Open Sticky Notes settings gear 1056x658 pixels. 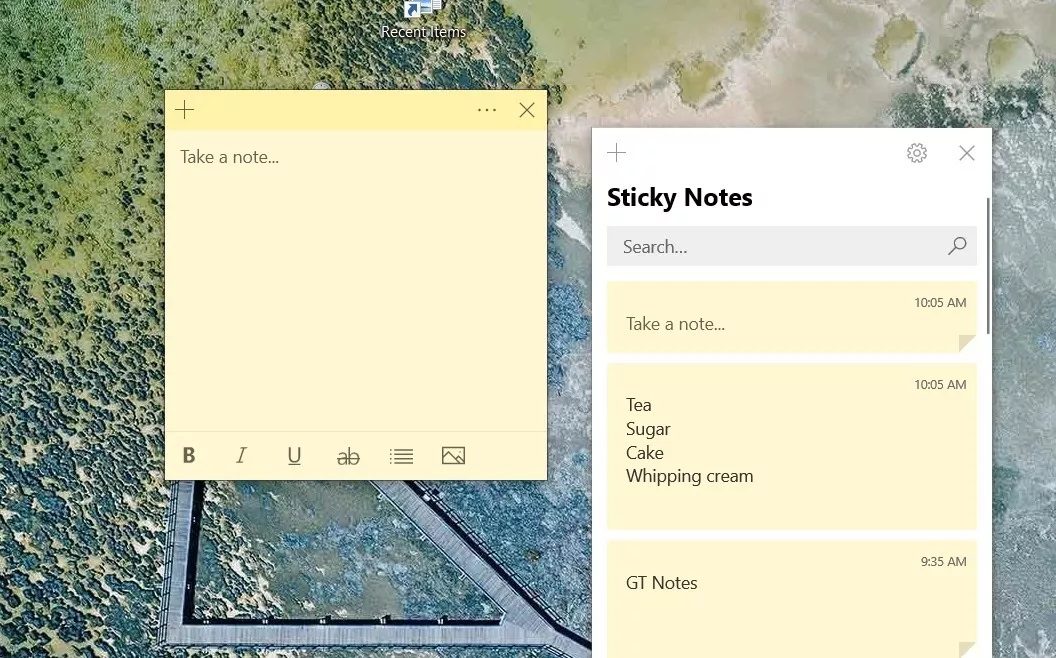tap(917, 153)
